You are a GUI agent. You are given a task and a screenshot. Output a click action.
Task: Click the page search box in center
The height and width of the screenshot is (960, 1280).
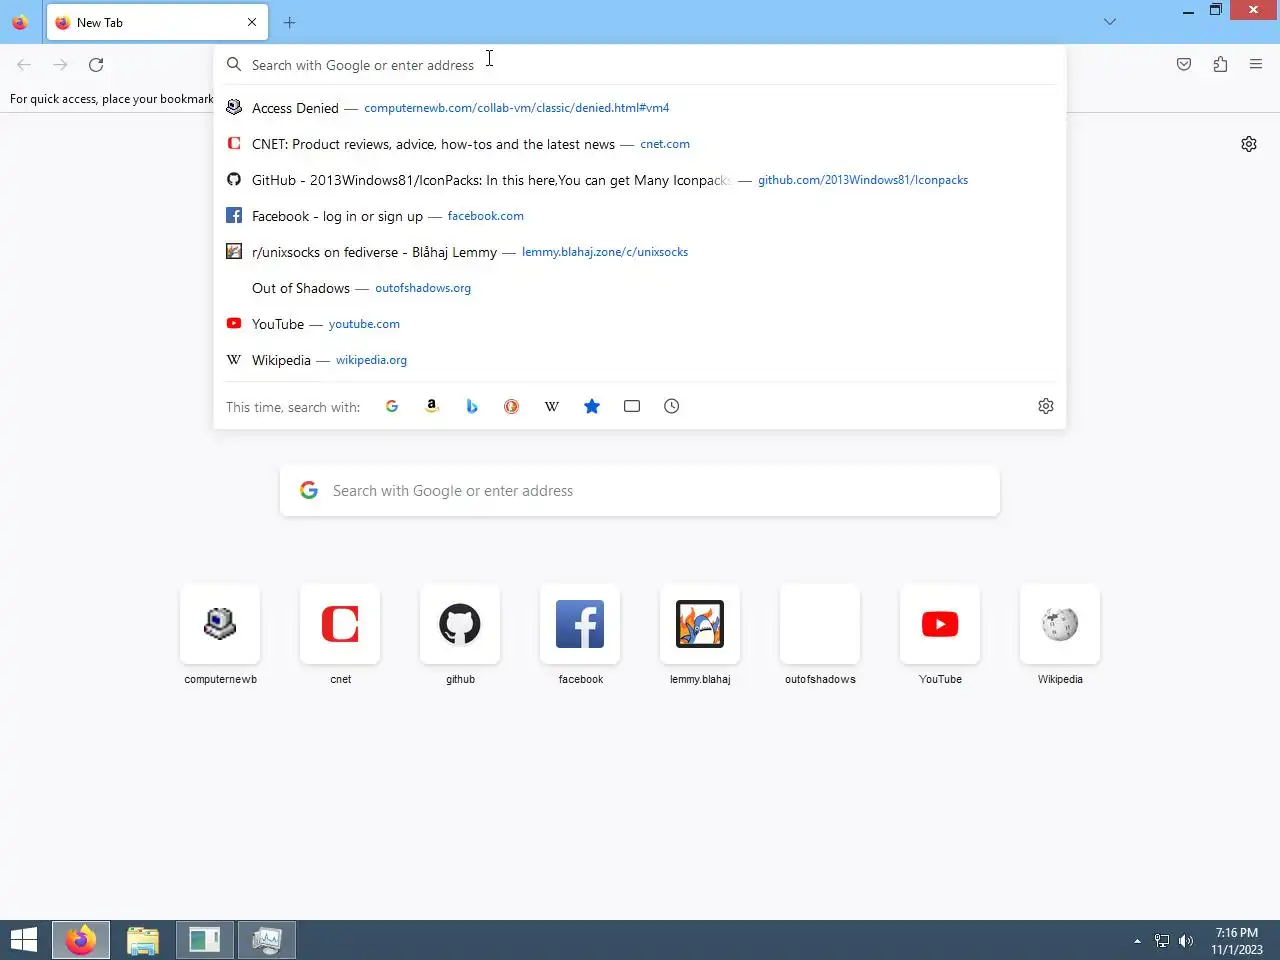point(640,491)
